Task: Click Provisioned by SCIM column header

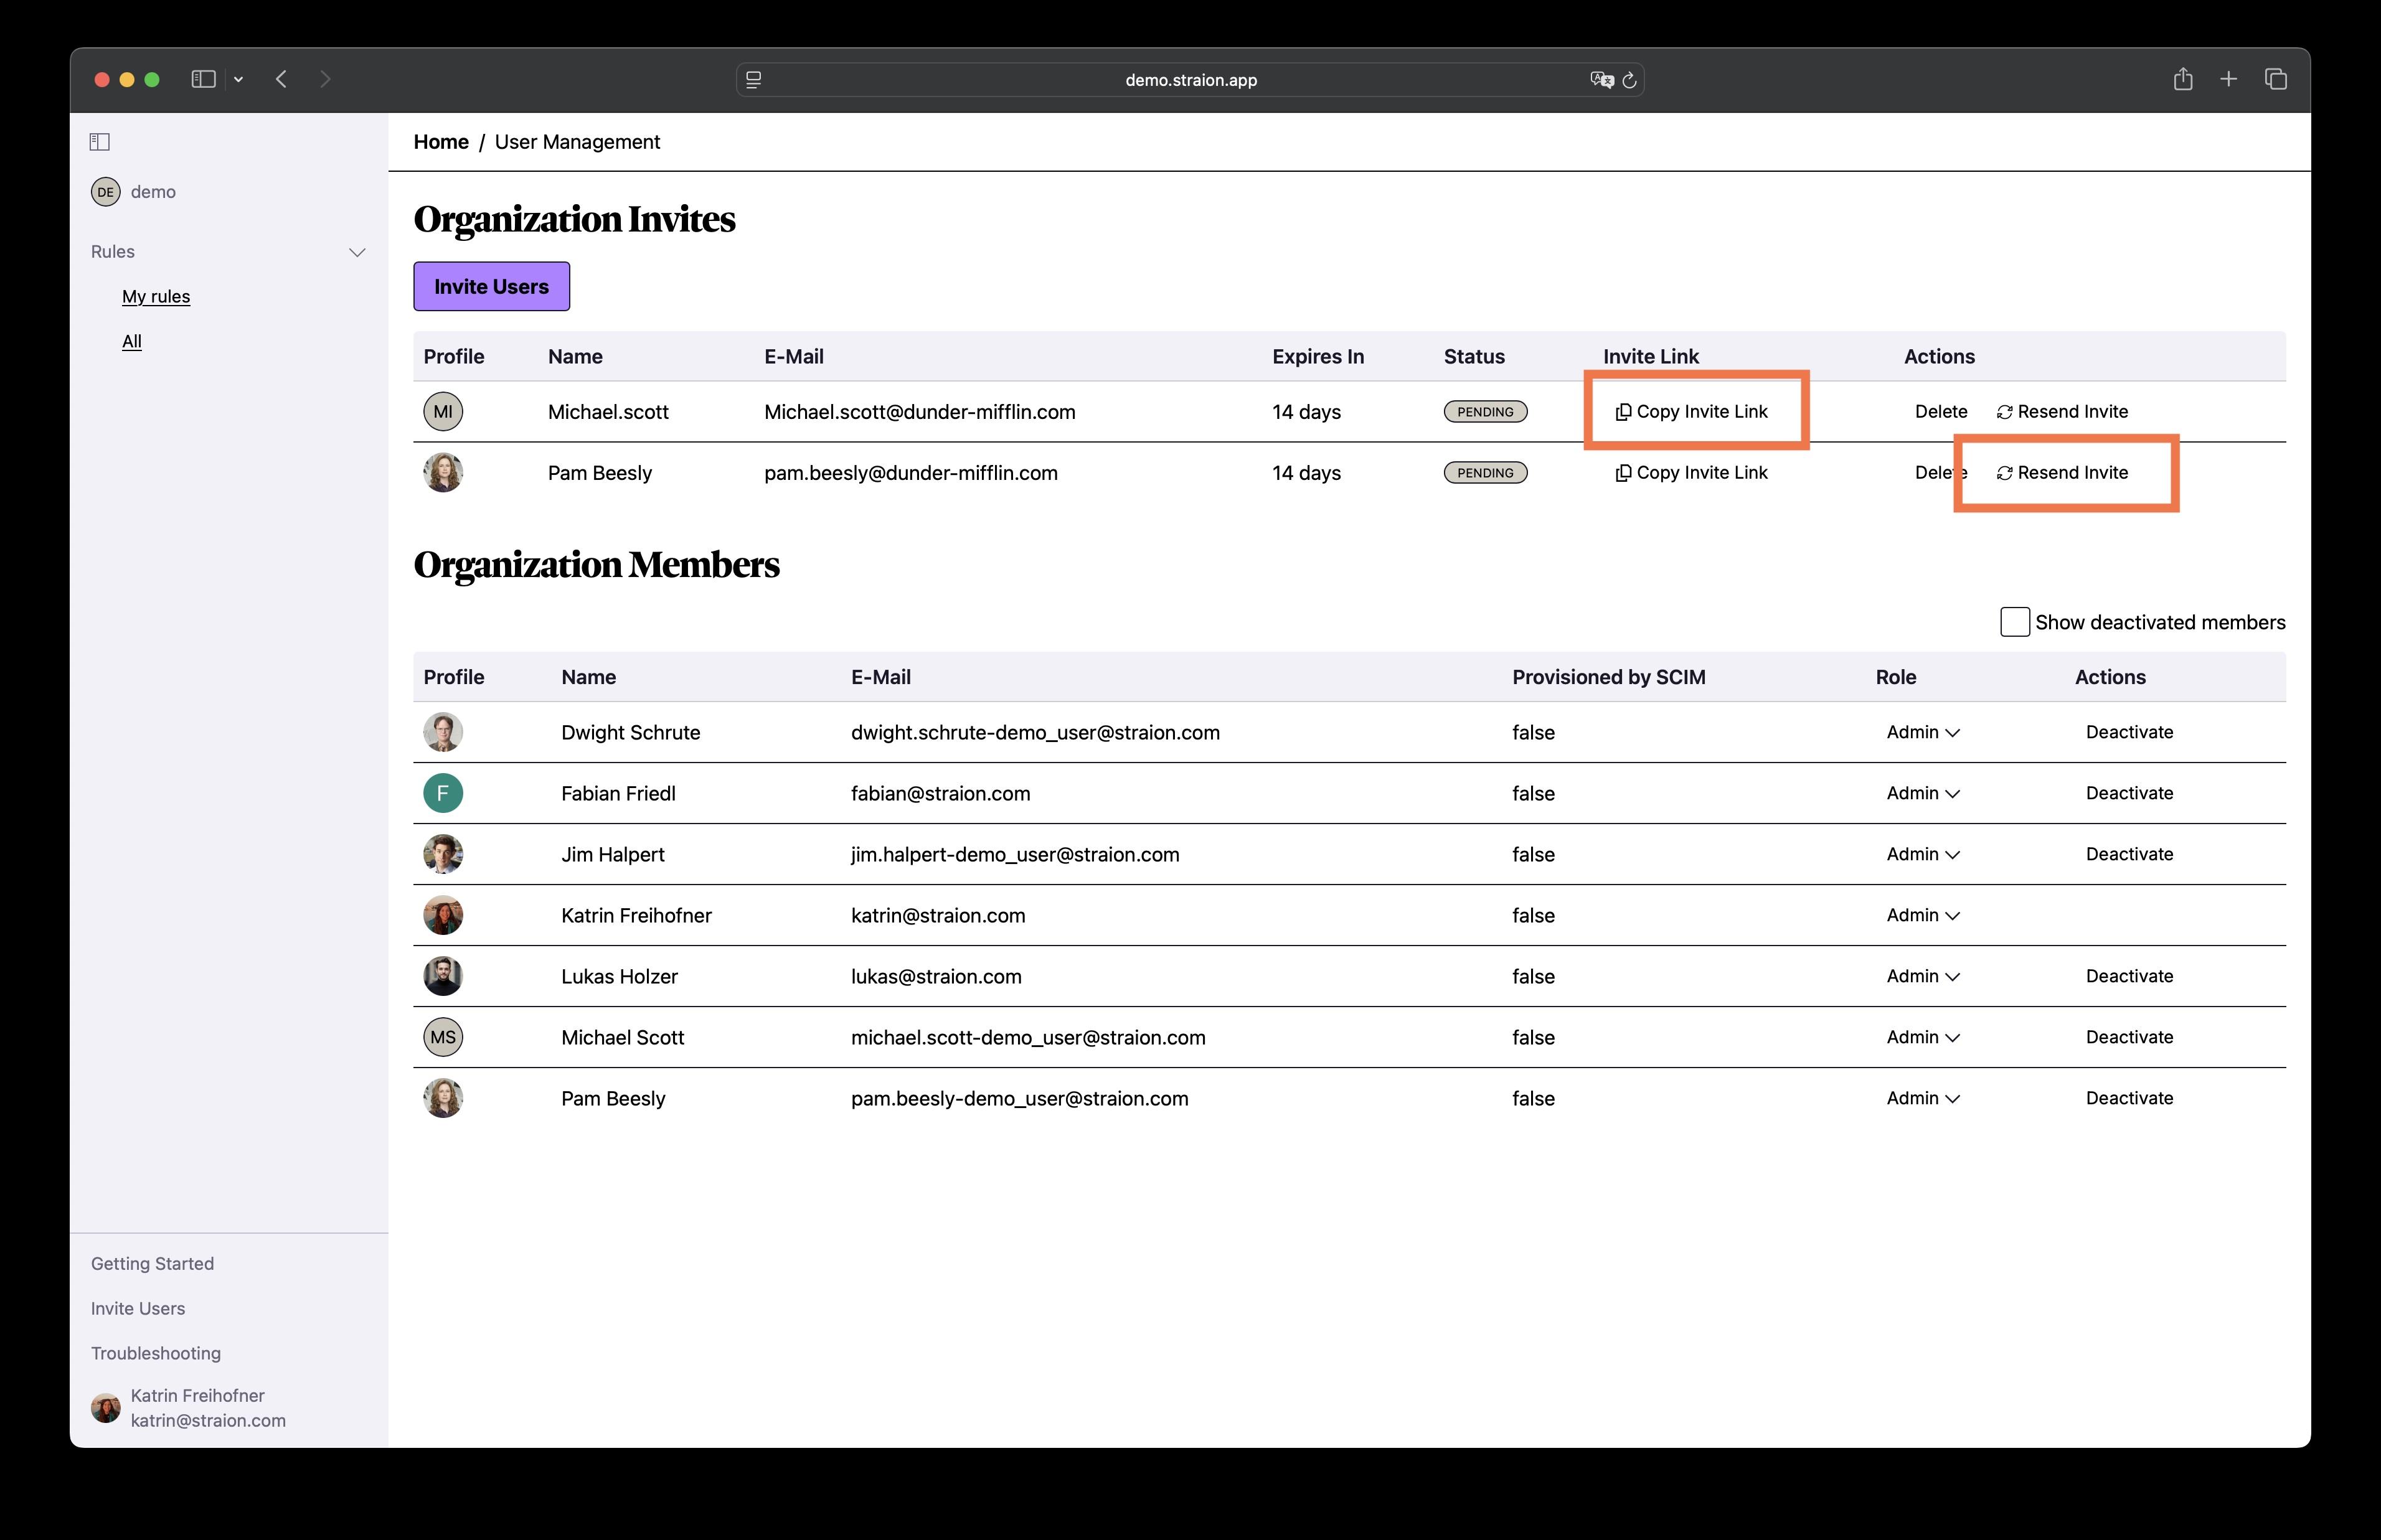Action: [x=1608, y=677]
